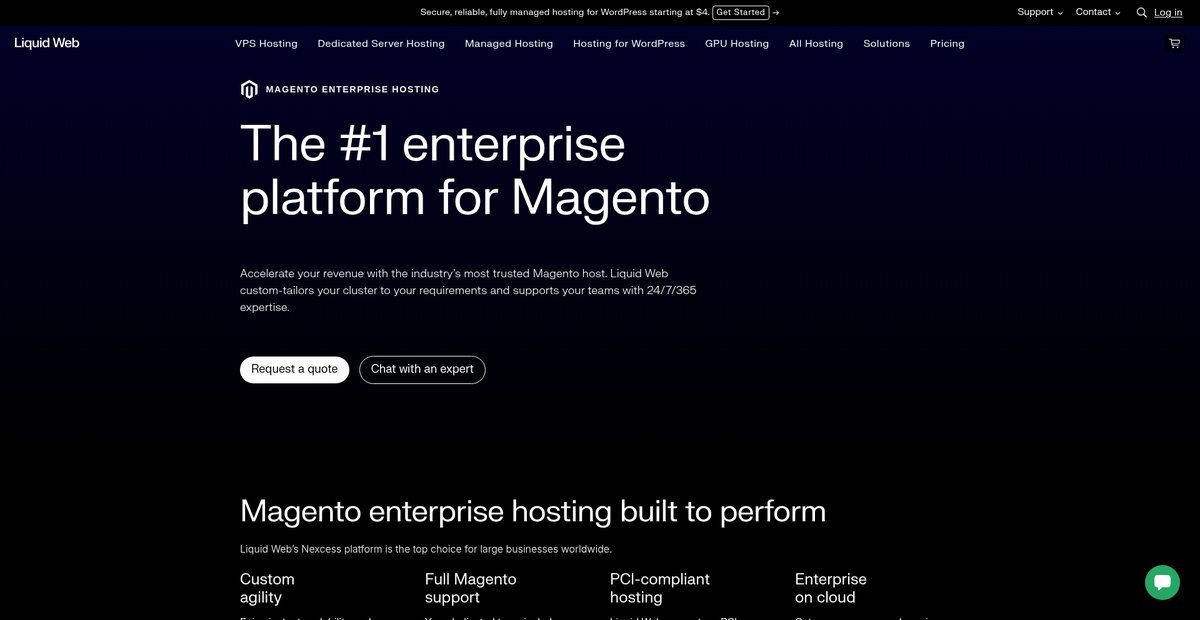Click the Log in link
The height and width of the screenshot is (620, 1200).
(1168, 12)
